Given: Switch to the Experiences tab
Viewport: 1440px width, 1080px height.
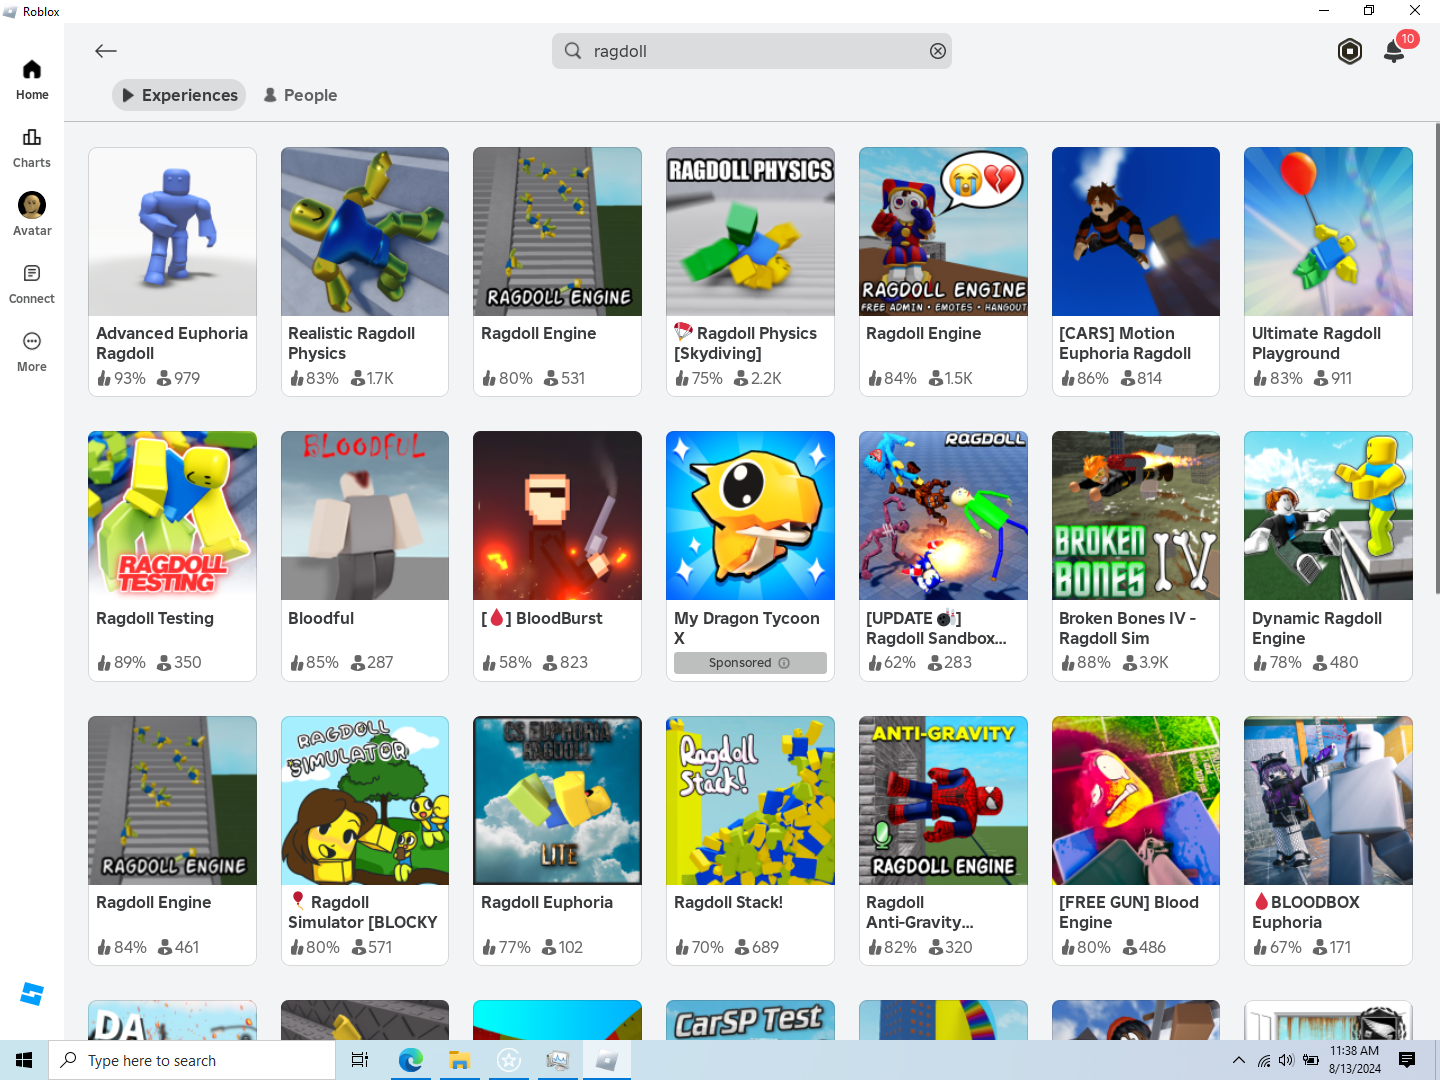Looking at the screenshot, I should click(179, 95).
